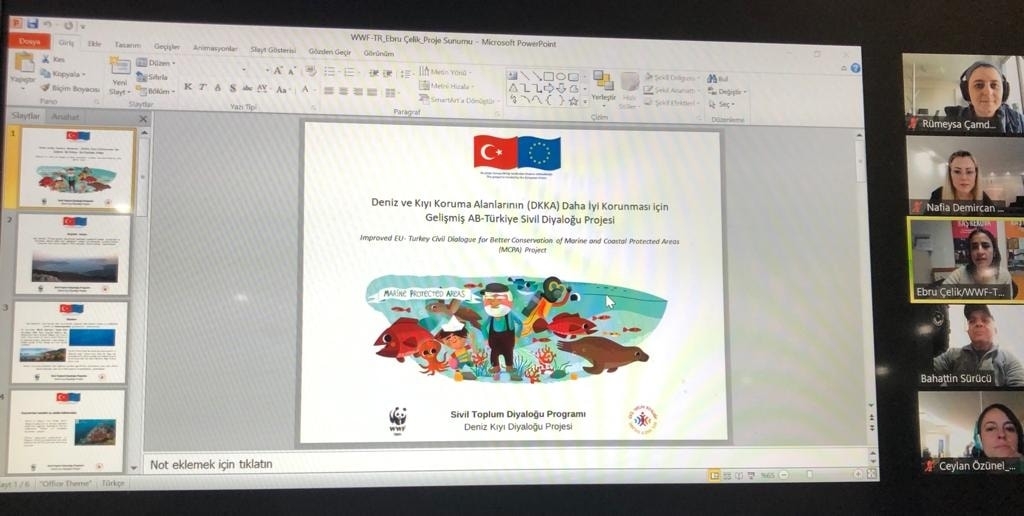Viewport: 1024px width, 516px height.
Task: Open Düzen layout dropdown
Action: coord(155,63)
